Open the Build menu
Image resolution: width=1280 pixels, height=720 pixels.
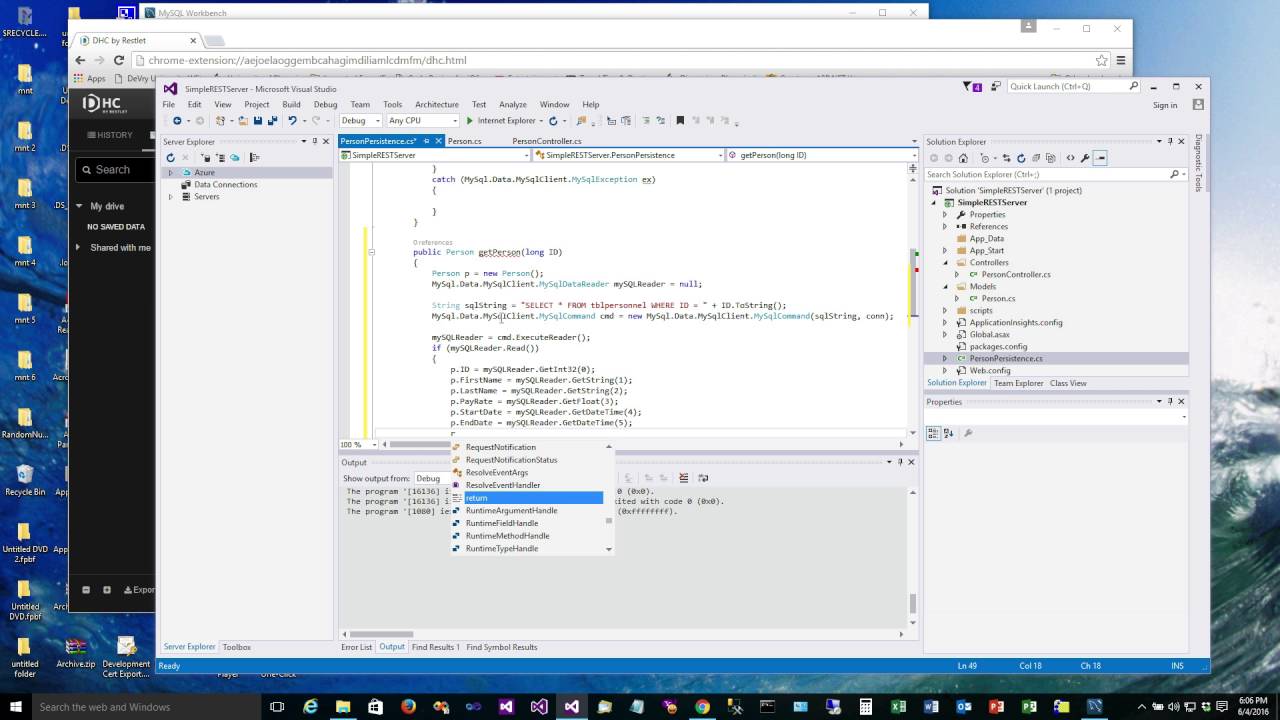pyautogui.click(x=291, y=104)
